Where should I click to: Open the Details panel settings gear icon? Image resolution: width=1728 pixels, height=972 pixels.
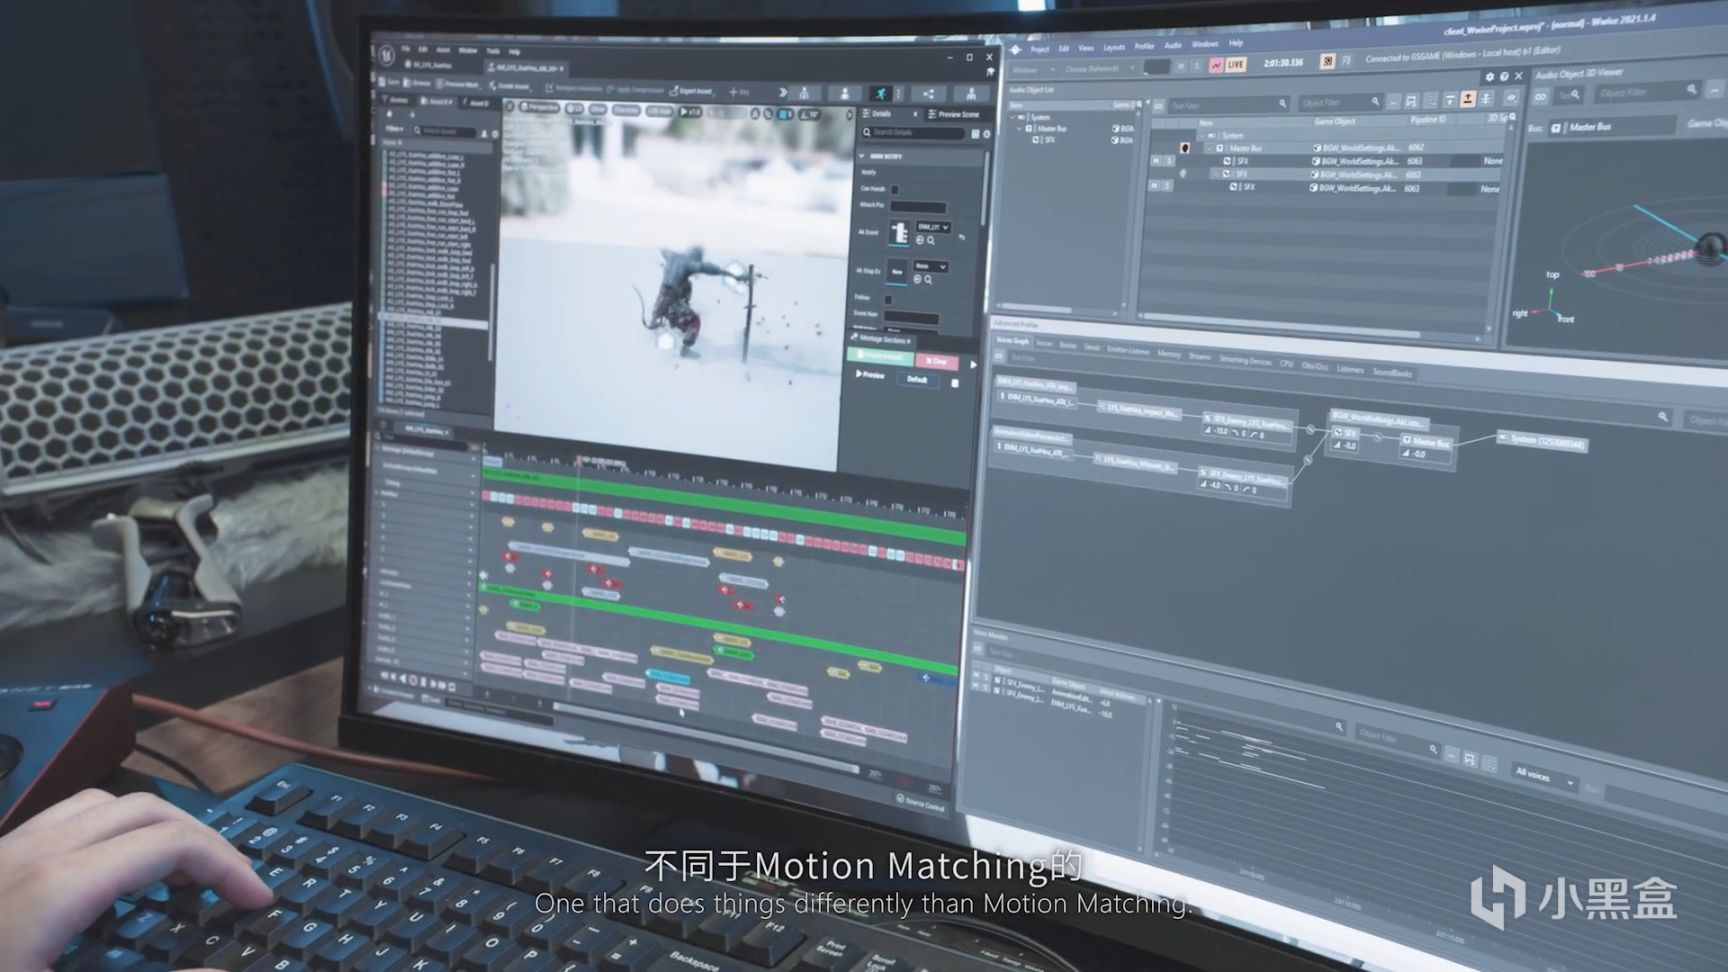[987, 134]
